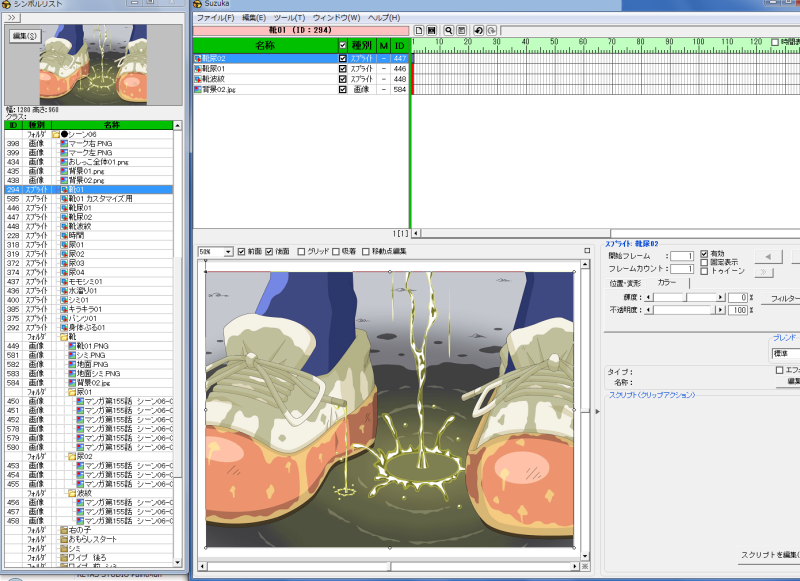Viewport: 800px width, 581px height.
Task: Toggle the グリッド grid checkbox
Action: click(x=302, y=251)
